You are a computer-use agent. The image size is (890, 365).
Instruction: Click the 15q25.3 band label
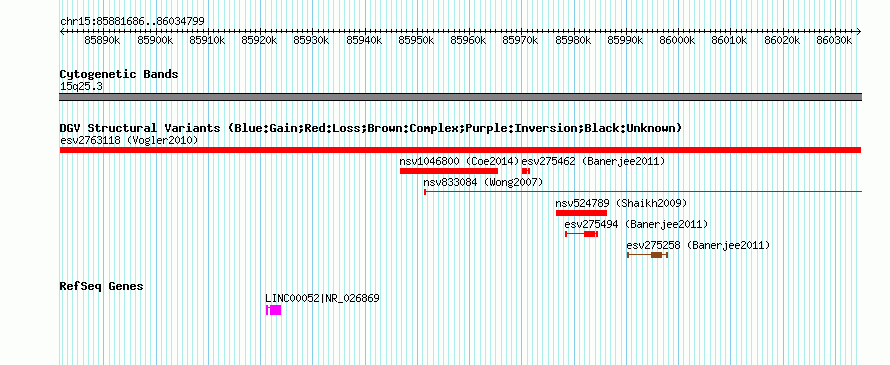tap(81, 86)
